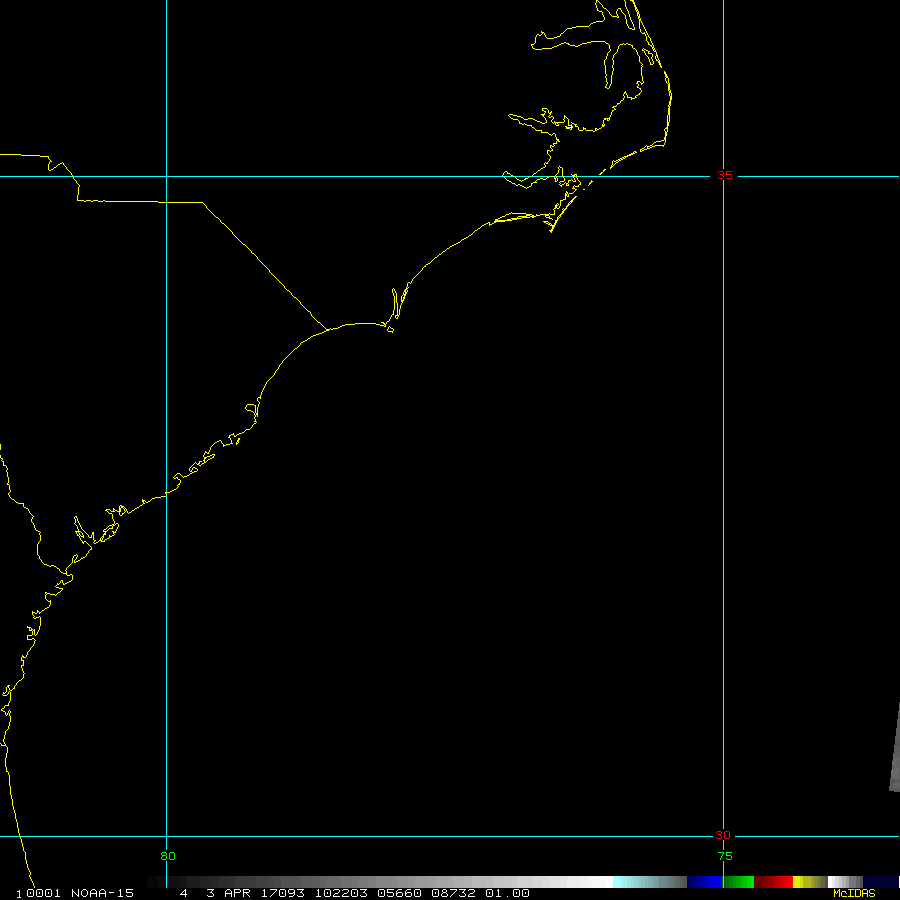
Task: Click the 01.00 resolution value
Action: 507,893
